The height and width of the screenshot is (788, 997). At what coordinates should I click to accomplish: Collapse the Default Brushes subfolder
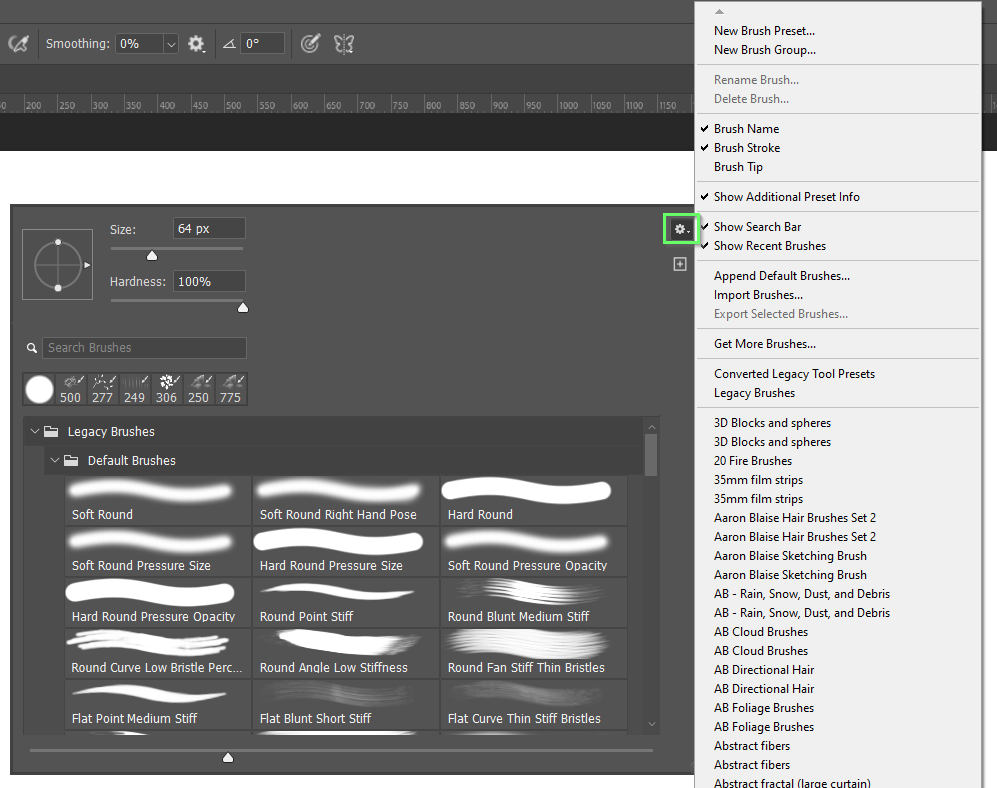pyautogui.click(x=55, y=461)
